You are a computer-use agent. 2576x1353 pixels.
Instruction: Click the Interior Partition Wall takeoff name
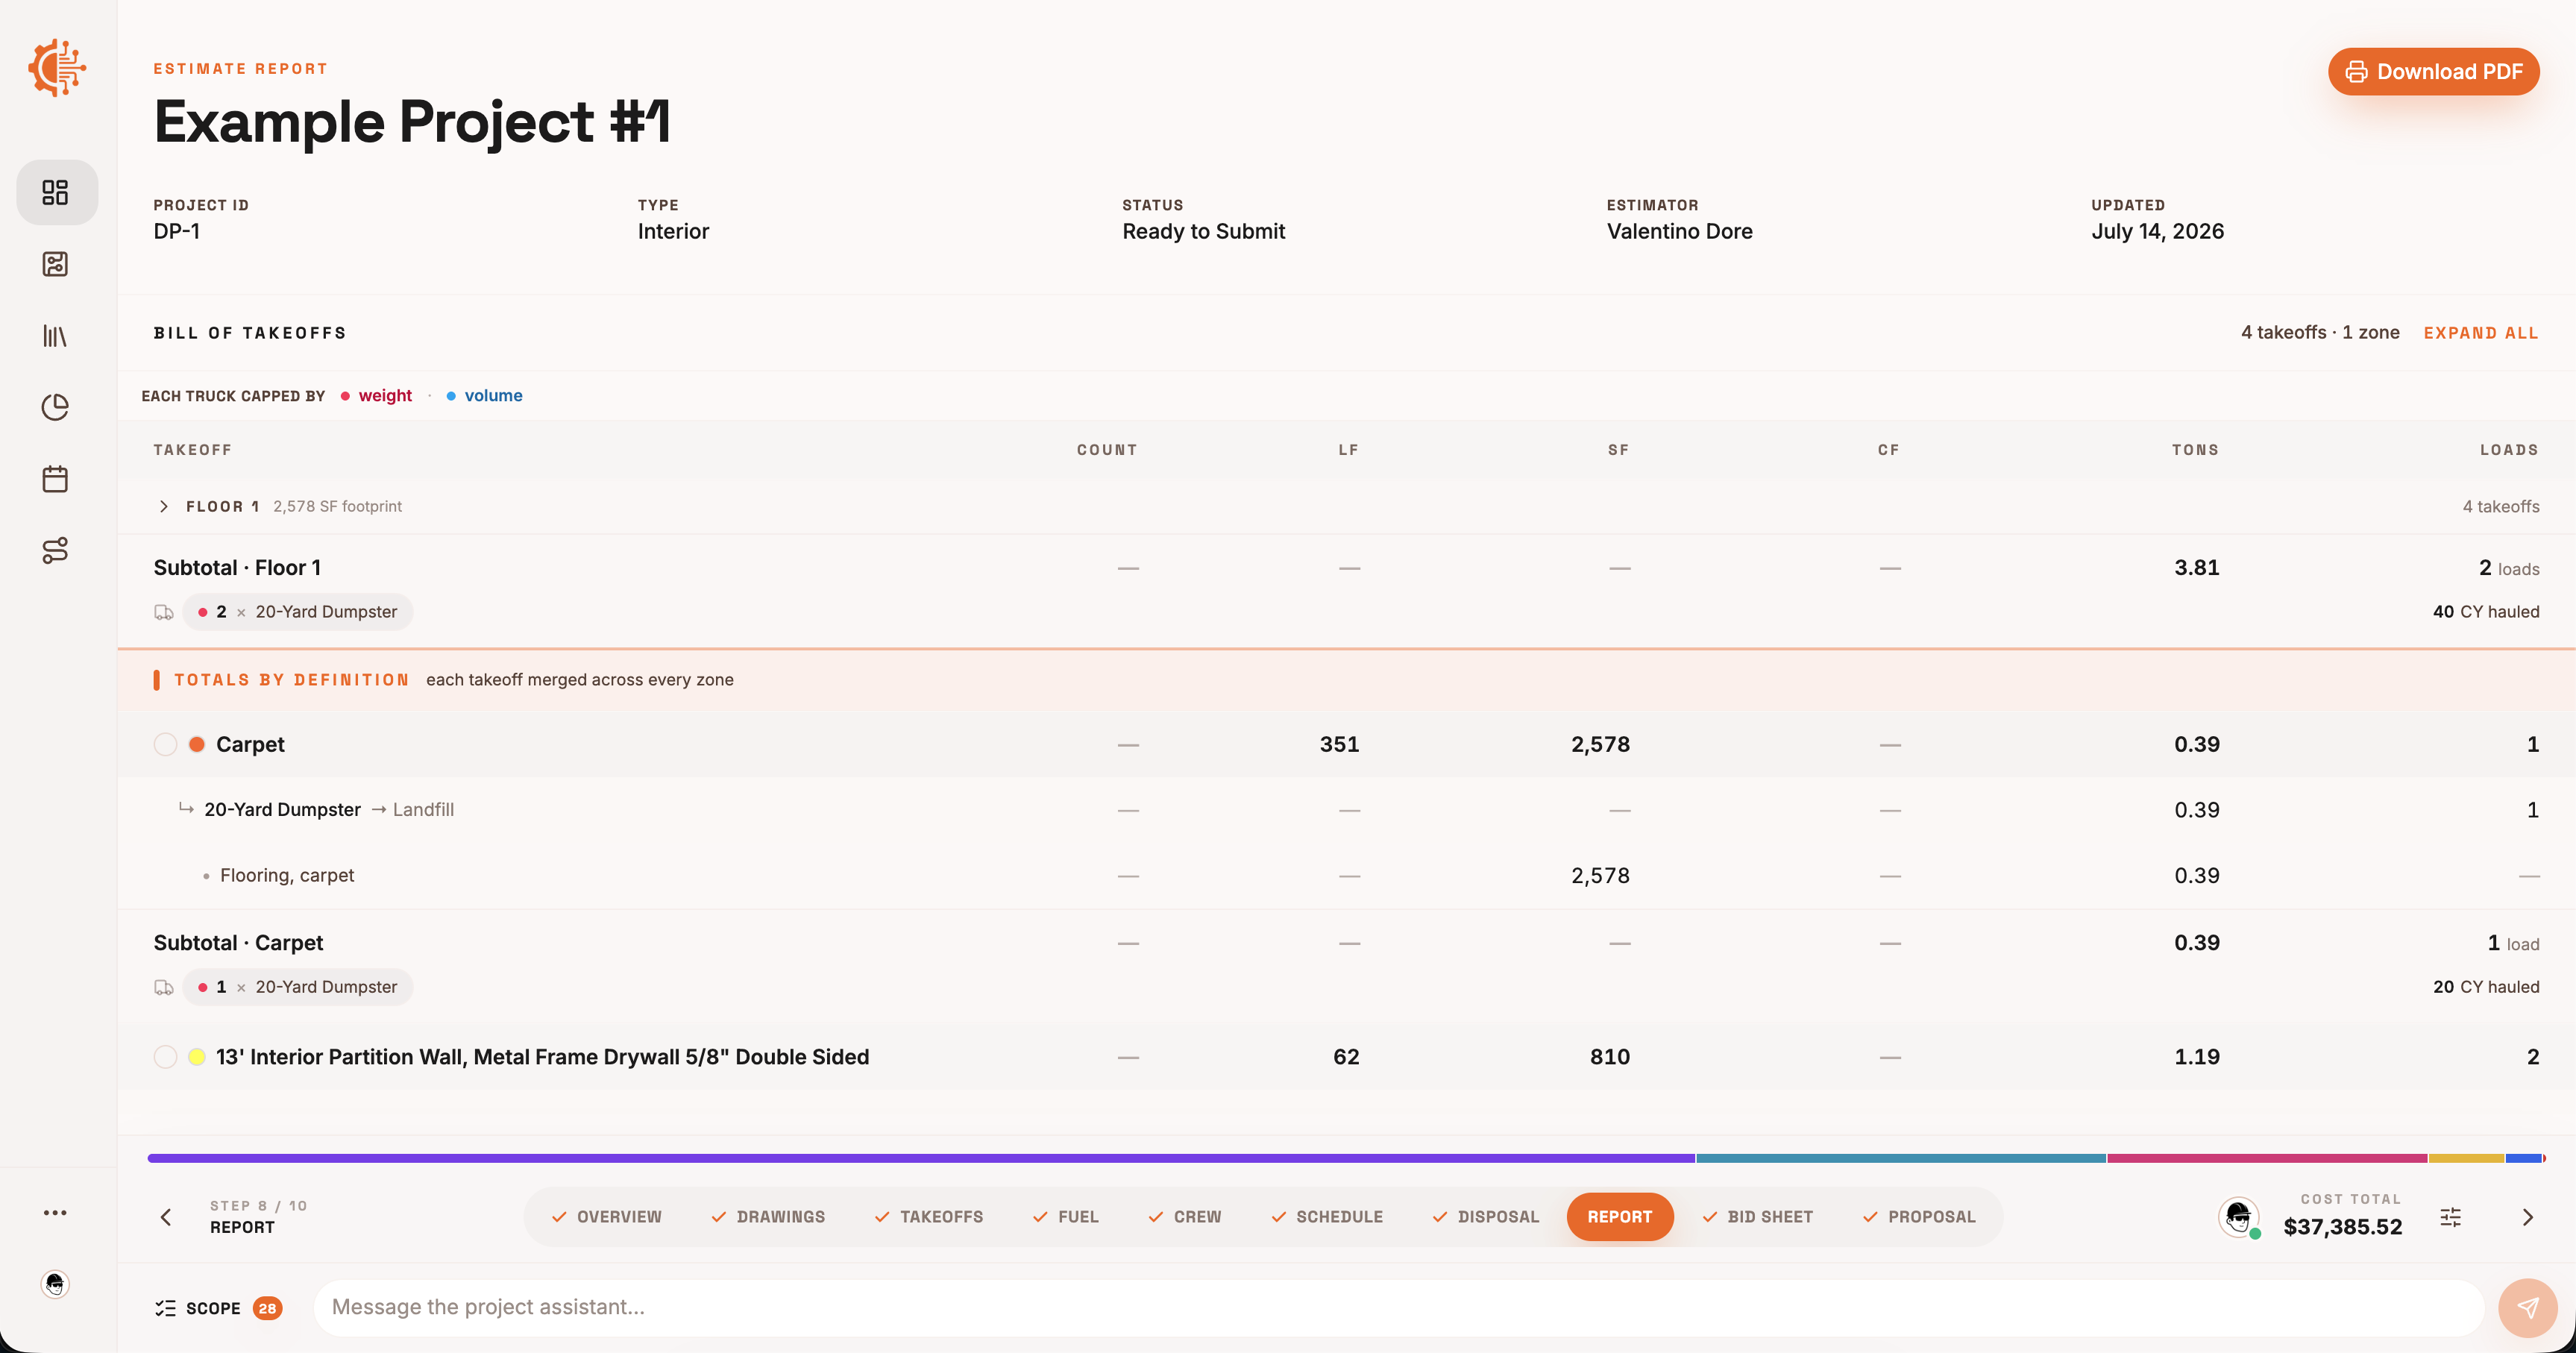tap(543, 1057)
